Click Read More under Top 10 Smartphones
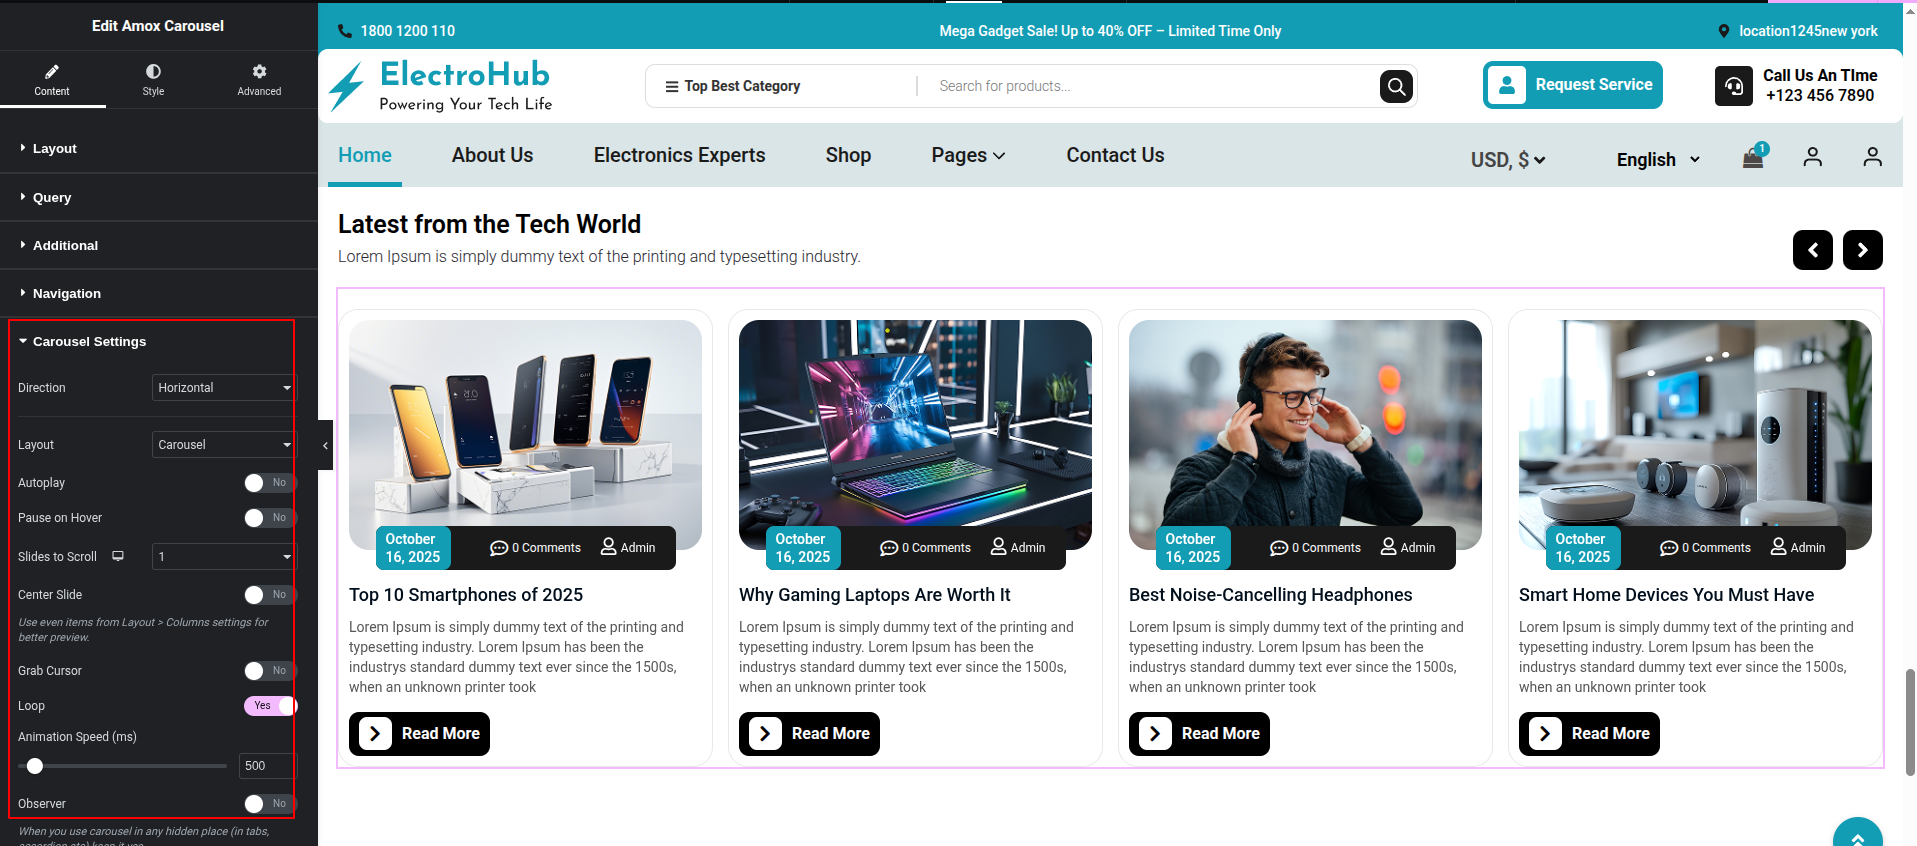Screen dimensions: 1917x846 point(419,734)
